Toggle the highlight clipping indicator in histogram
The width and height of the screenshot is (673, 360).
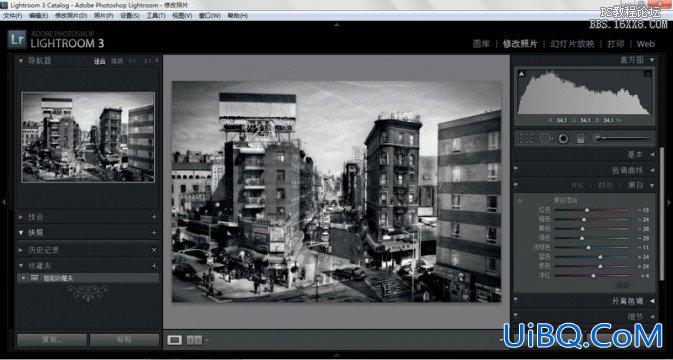tap(648, 74)
